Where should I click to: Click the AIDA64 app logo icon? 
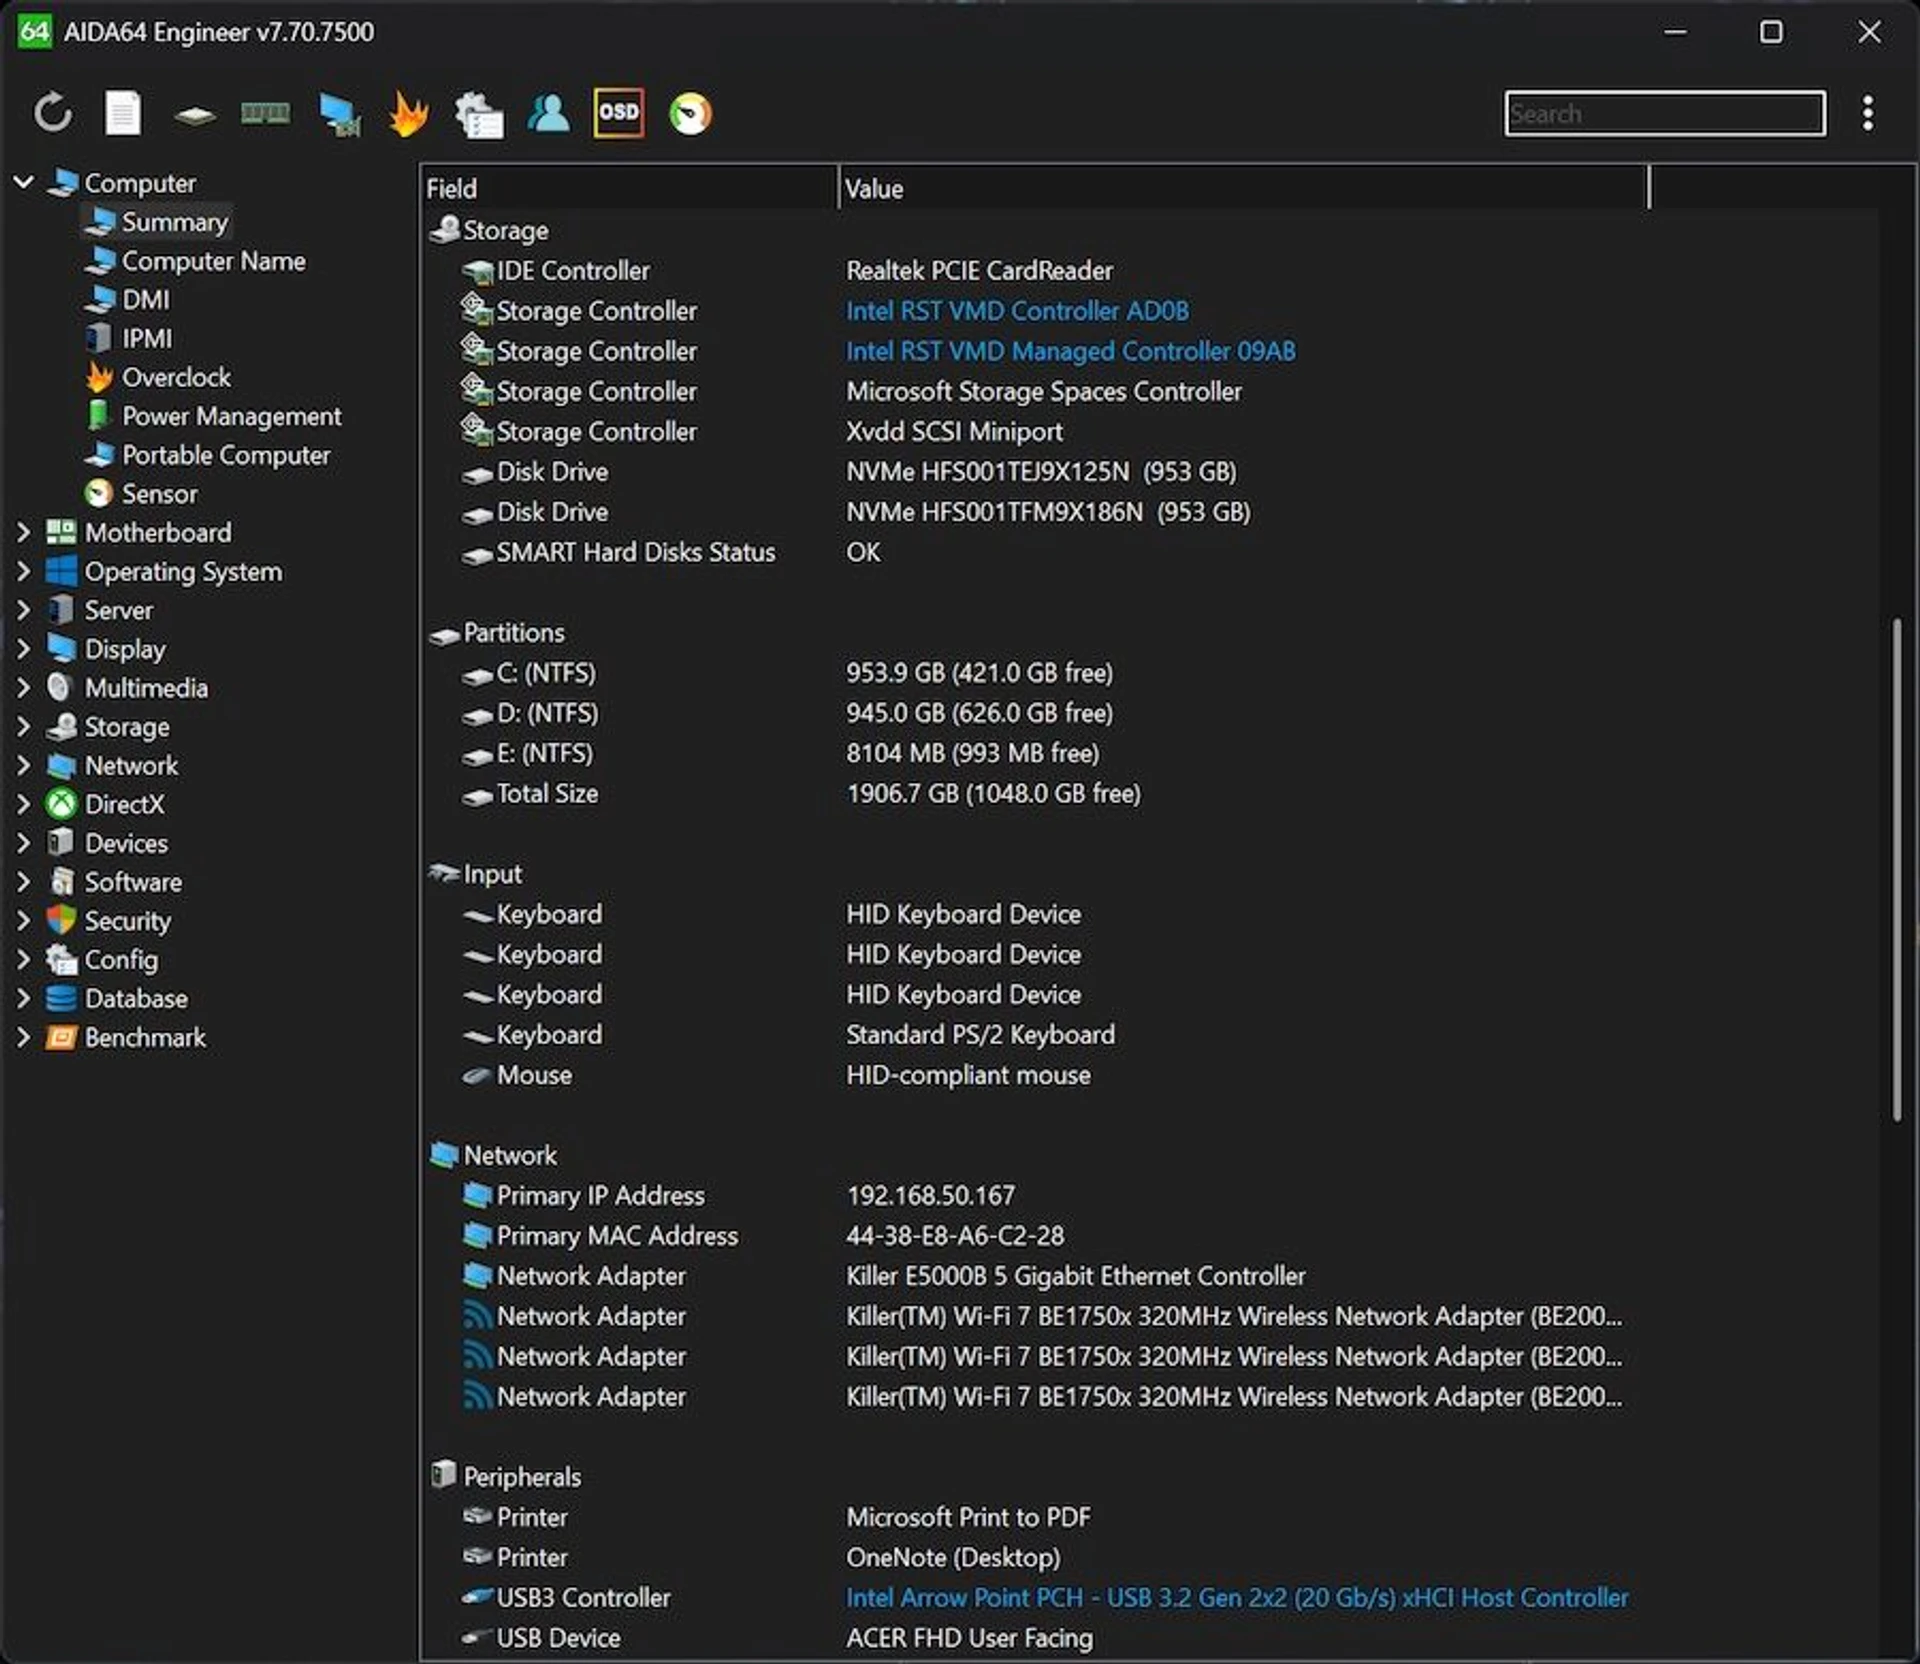tap(34, 31)
